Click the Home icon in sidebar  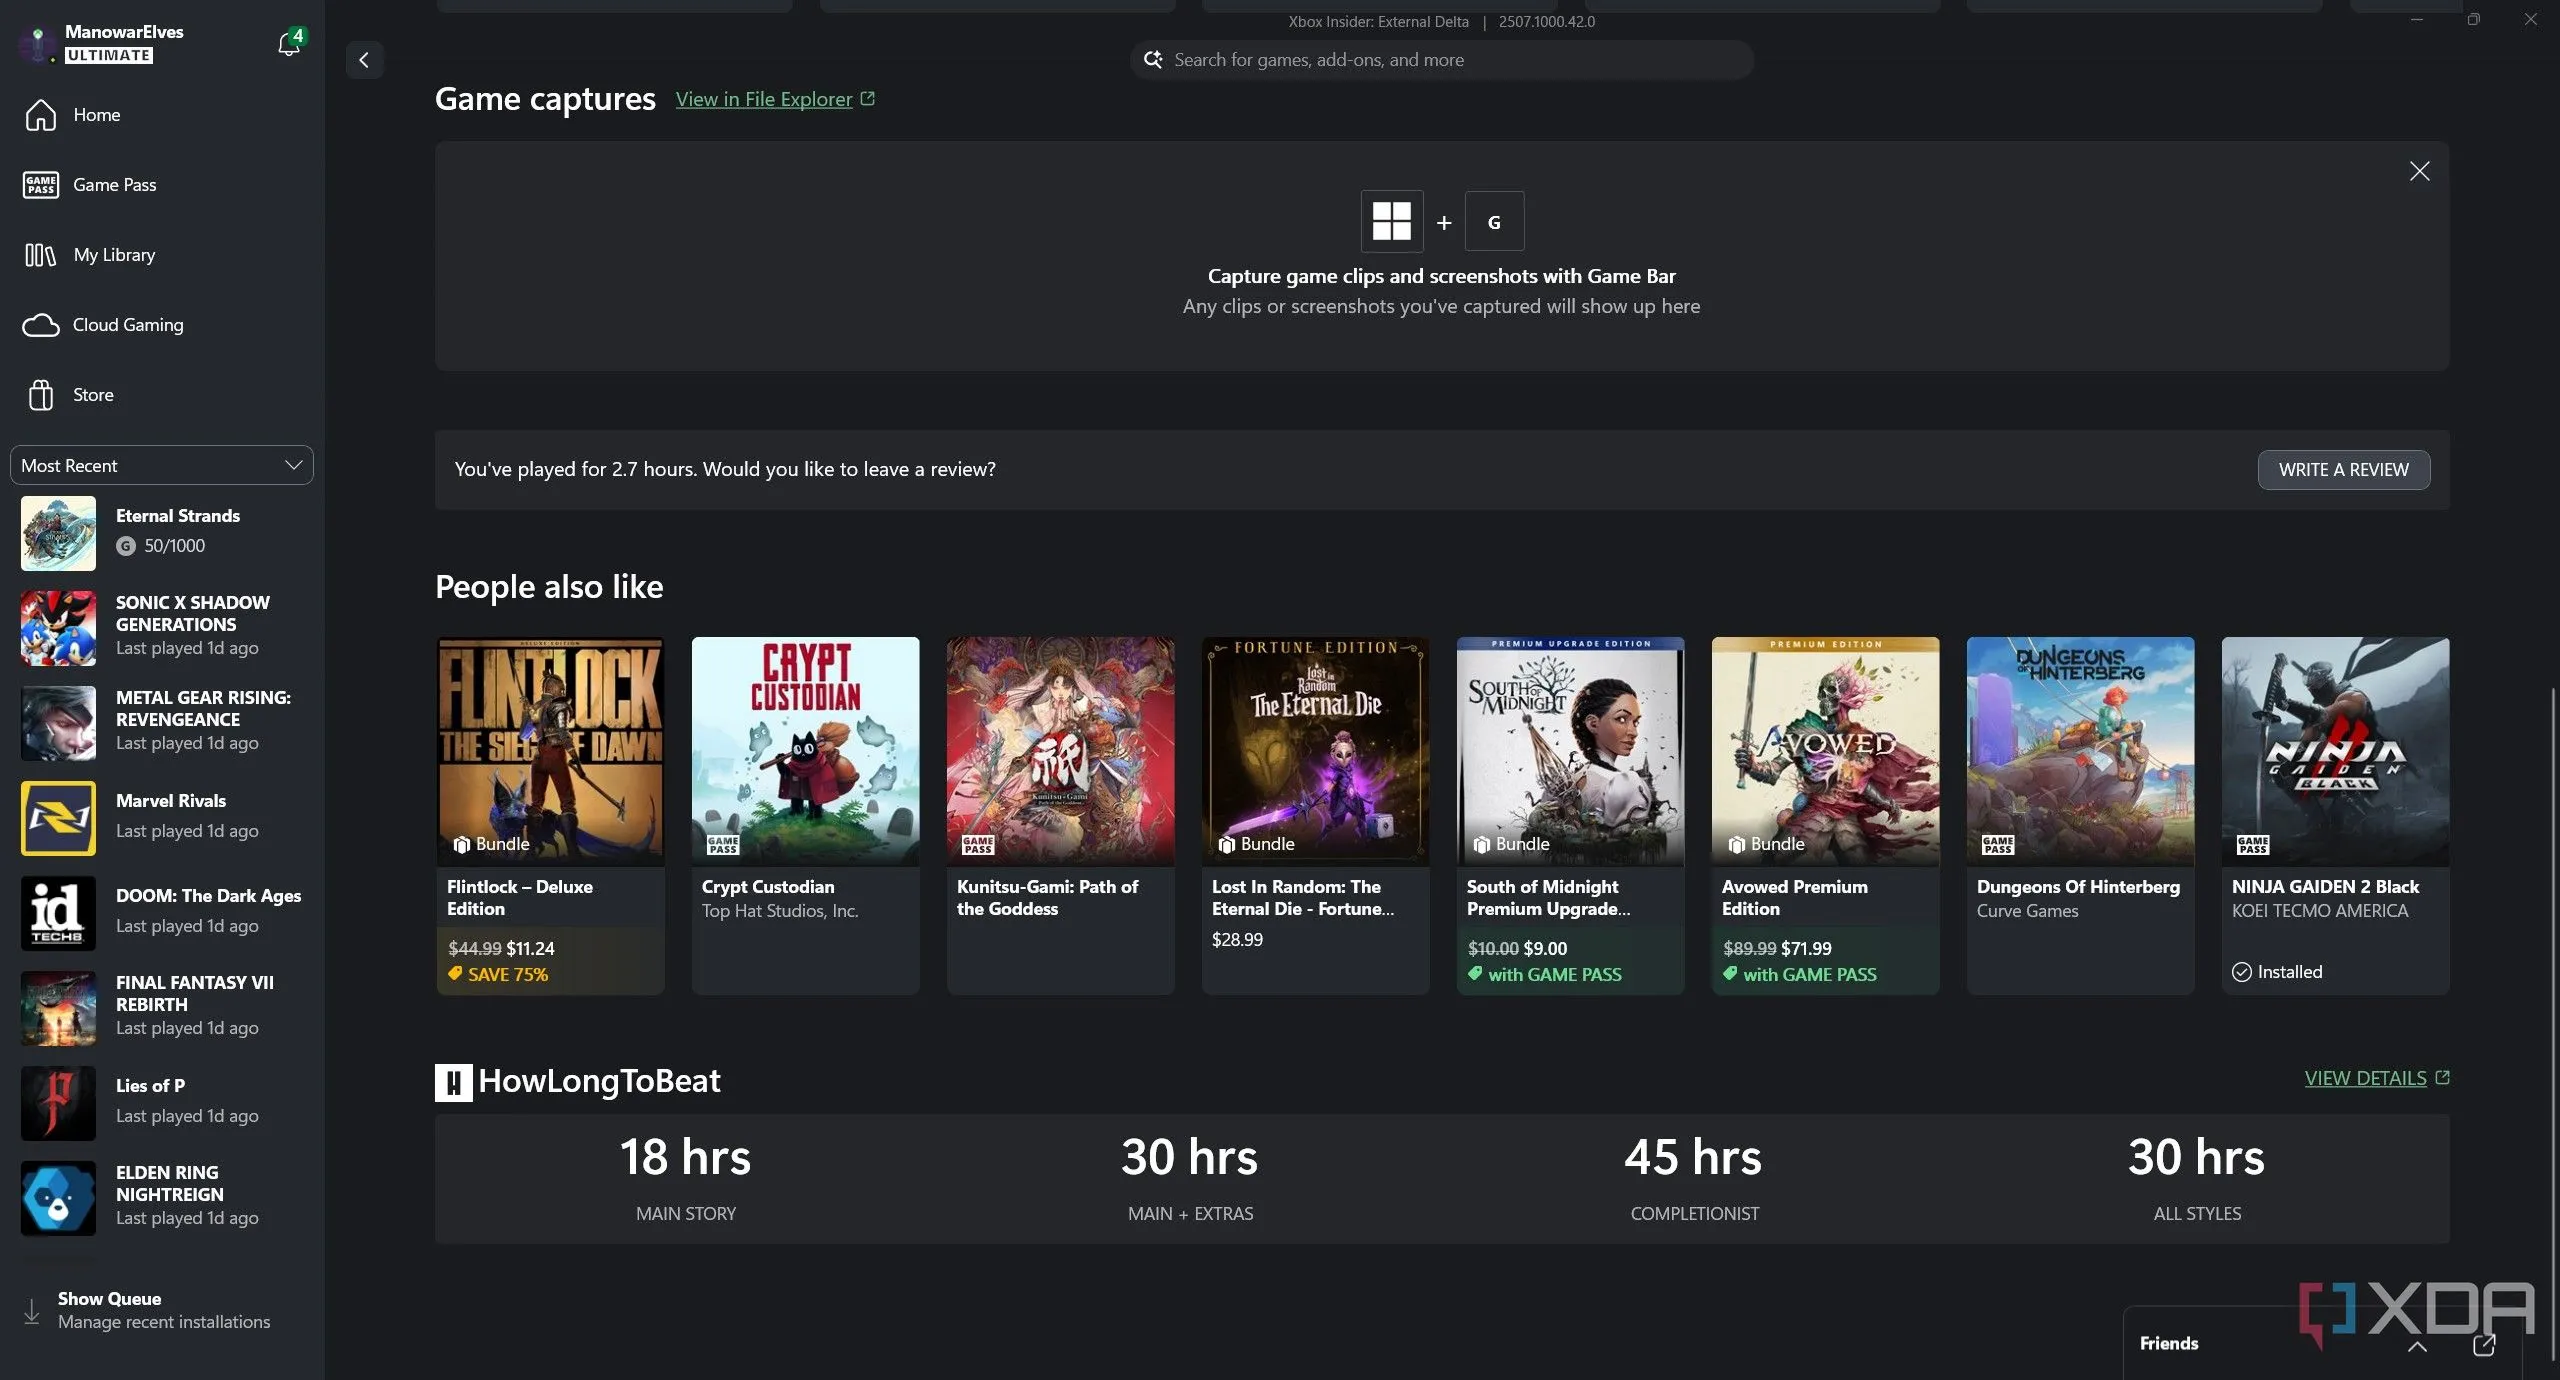coord(41,115)
